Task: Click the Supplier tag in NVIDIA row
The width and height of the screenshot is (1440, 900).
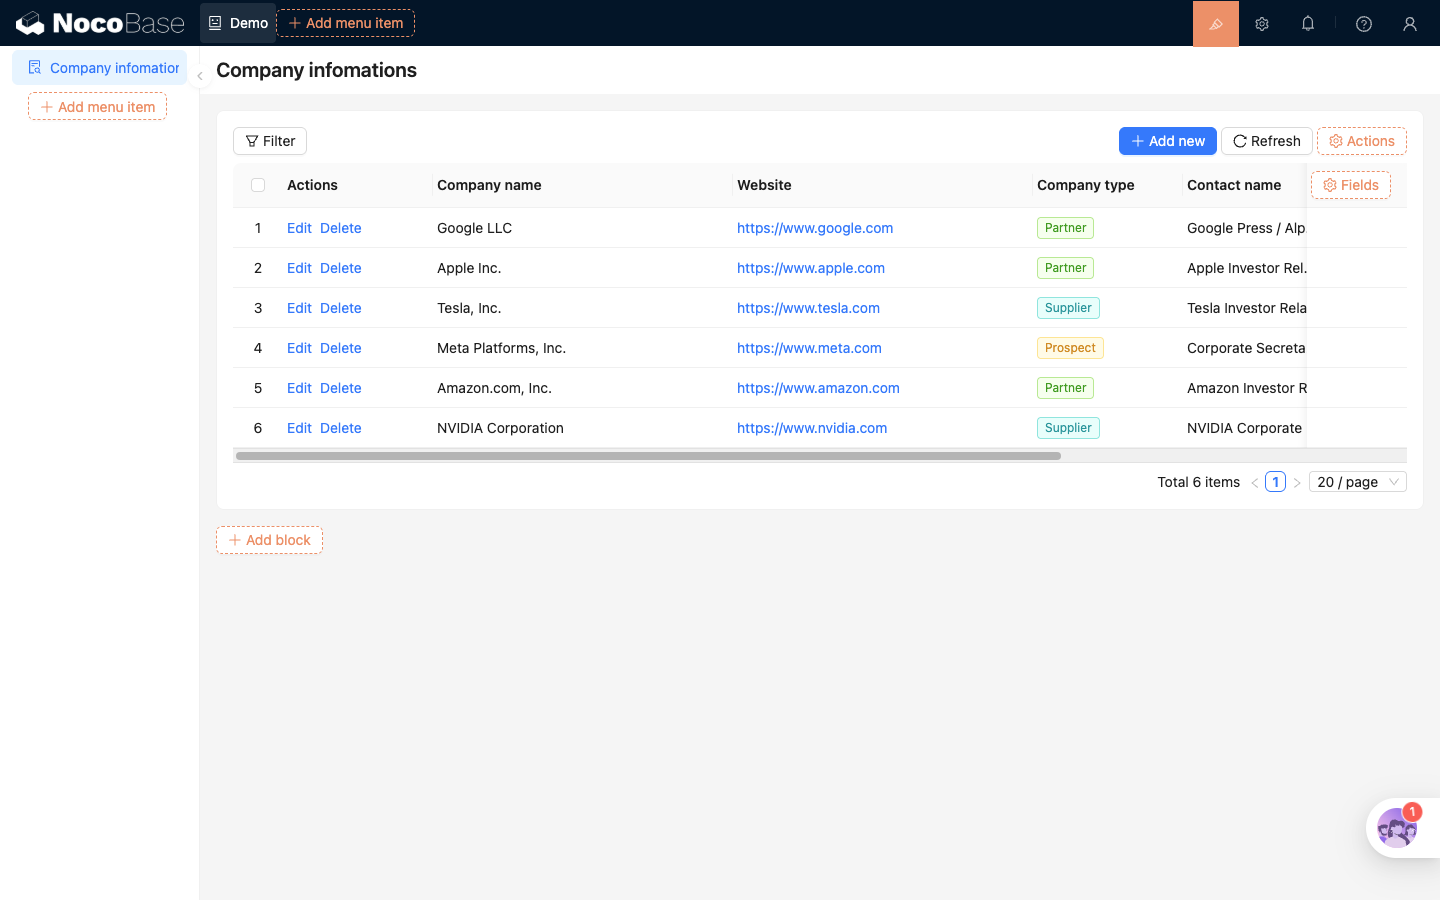Action: (1068, 428)
